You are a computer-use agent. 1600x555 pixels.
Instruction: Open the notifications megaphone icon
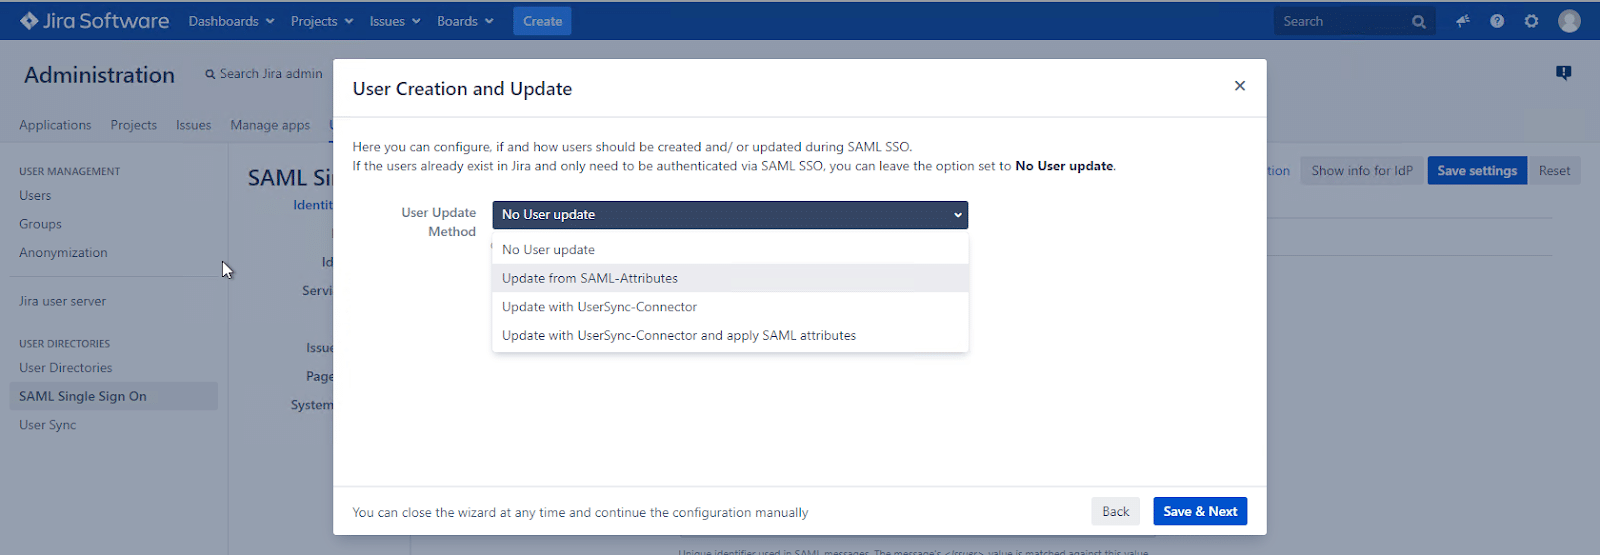pos(1463,21)
